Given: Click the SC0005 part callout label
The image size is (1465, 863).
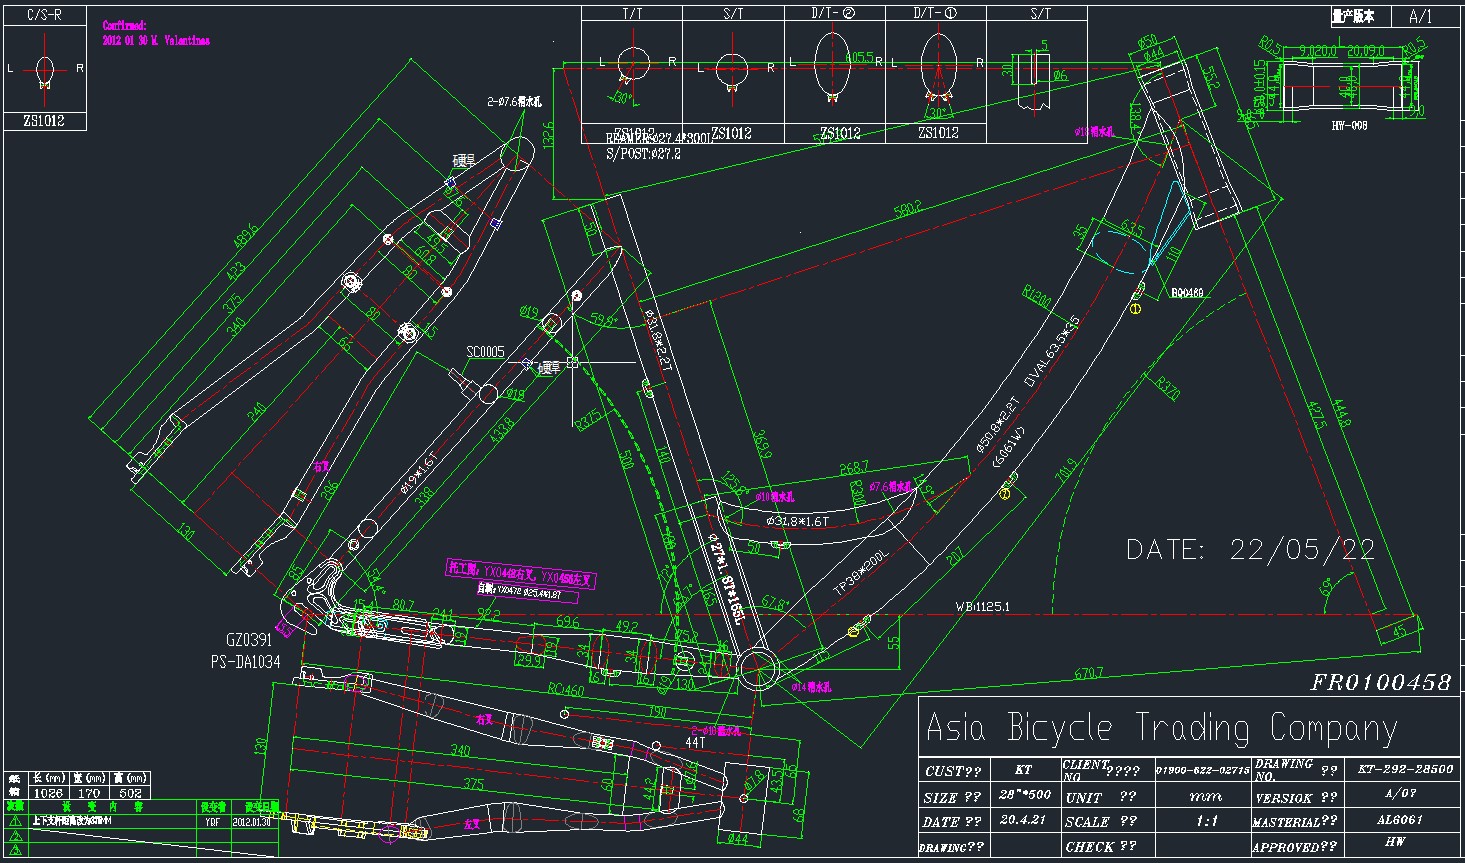Looking at the screenshot, I should click(485, 352).
